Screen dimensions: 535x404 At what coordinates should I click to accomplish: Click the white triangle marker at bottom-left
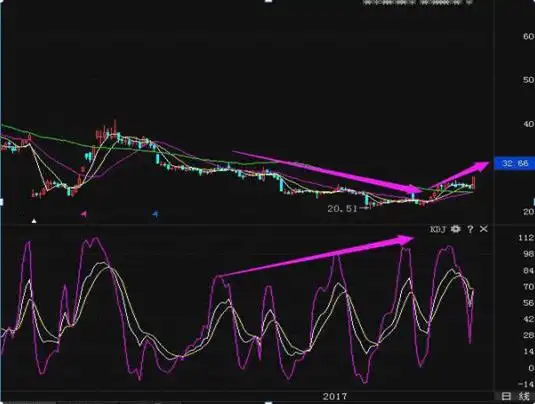(x=34, y=221)
